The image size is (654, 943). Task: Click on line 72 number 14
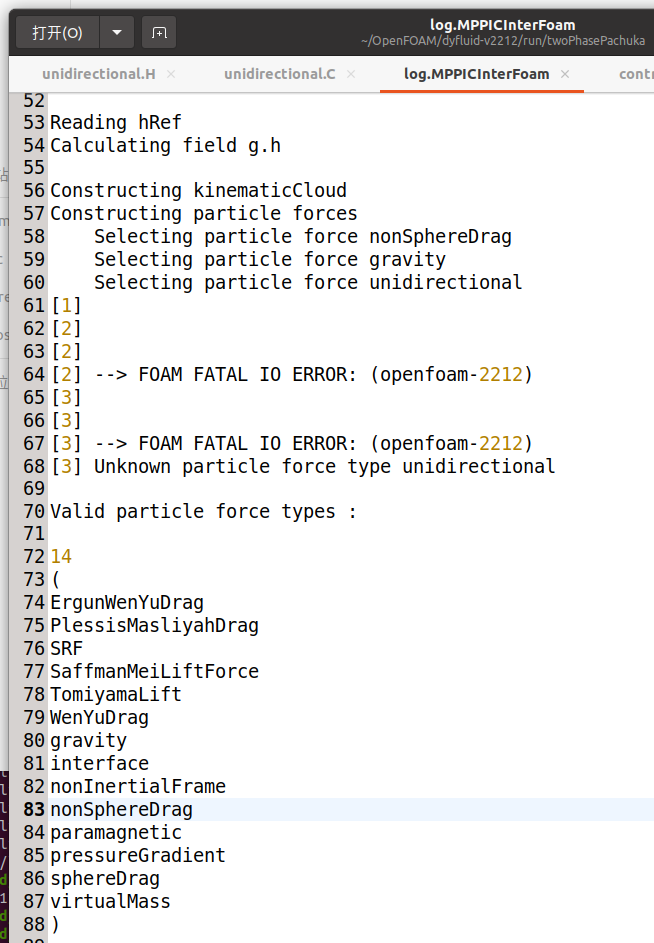(61, 557)
